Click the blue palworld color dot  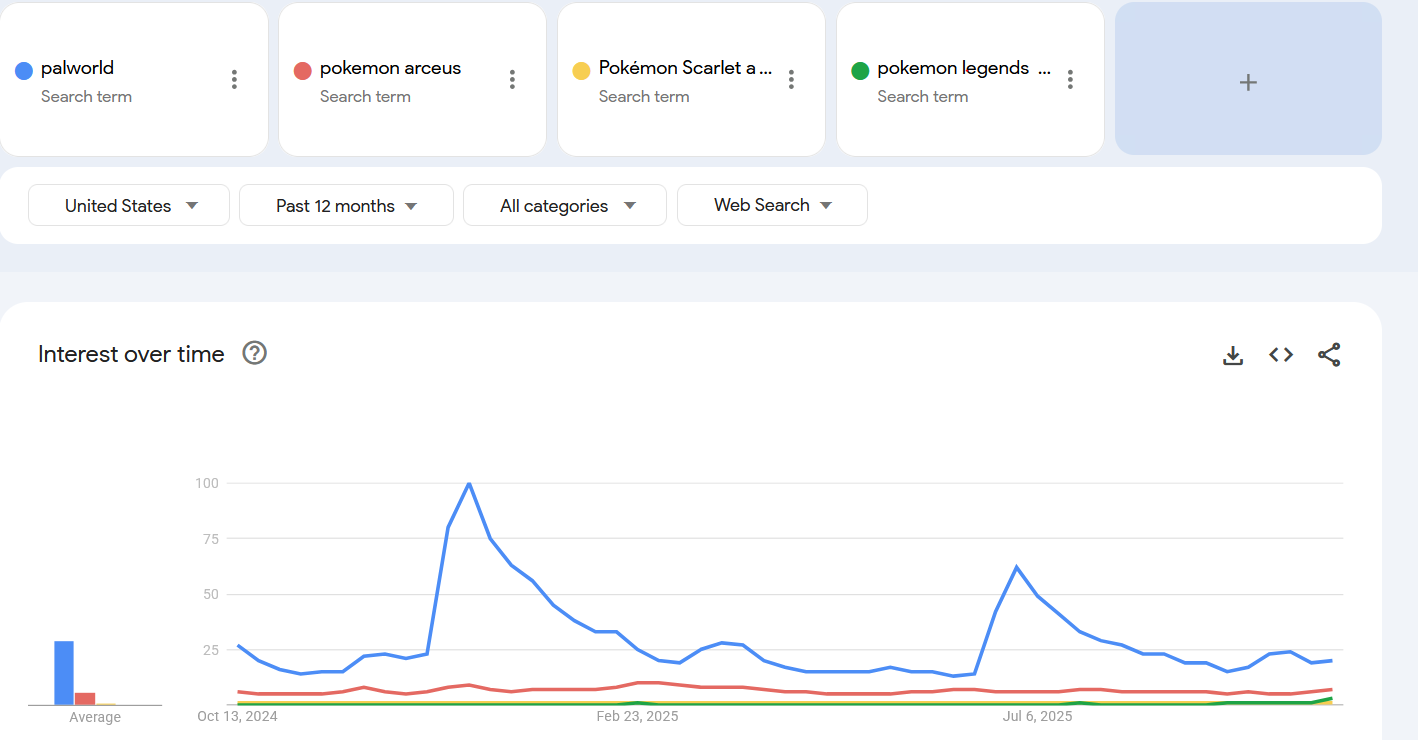click(x=24, y=70)
